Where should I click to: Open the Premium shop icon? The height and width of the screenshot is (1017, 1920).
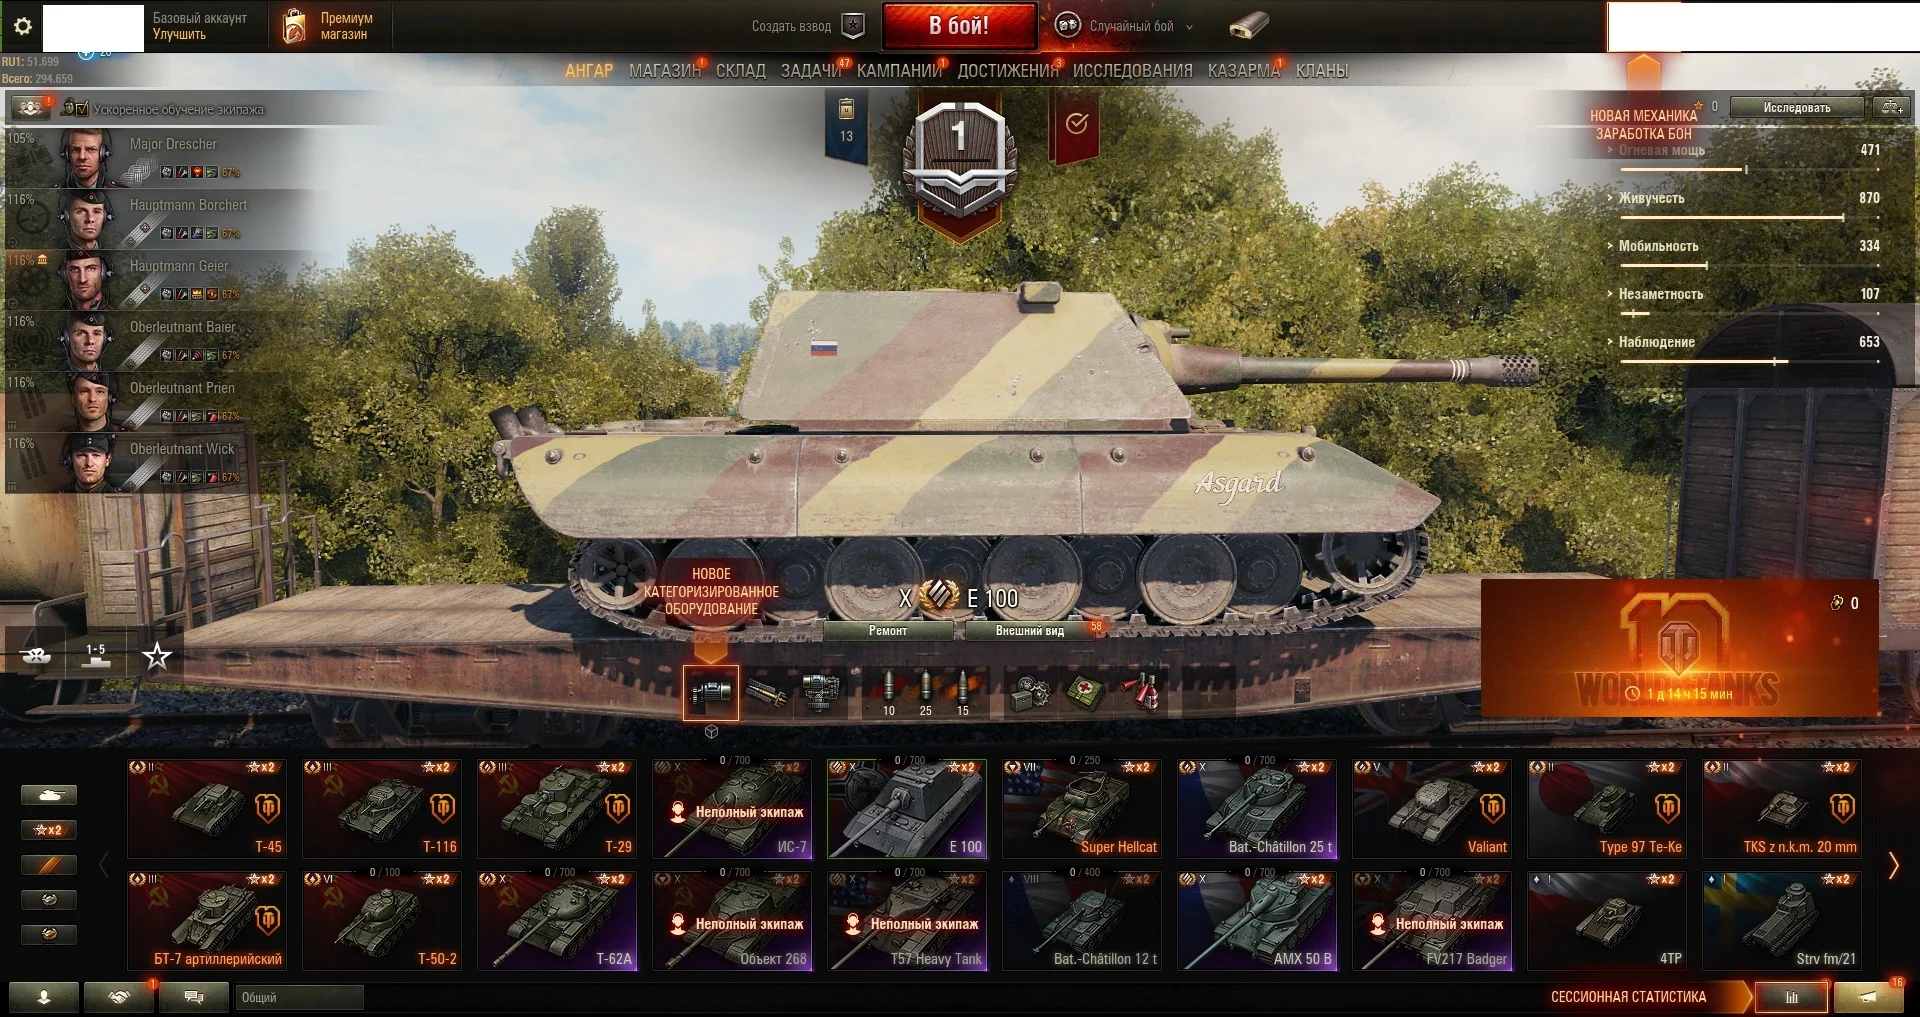(x=294, y=26)
